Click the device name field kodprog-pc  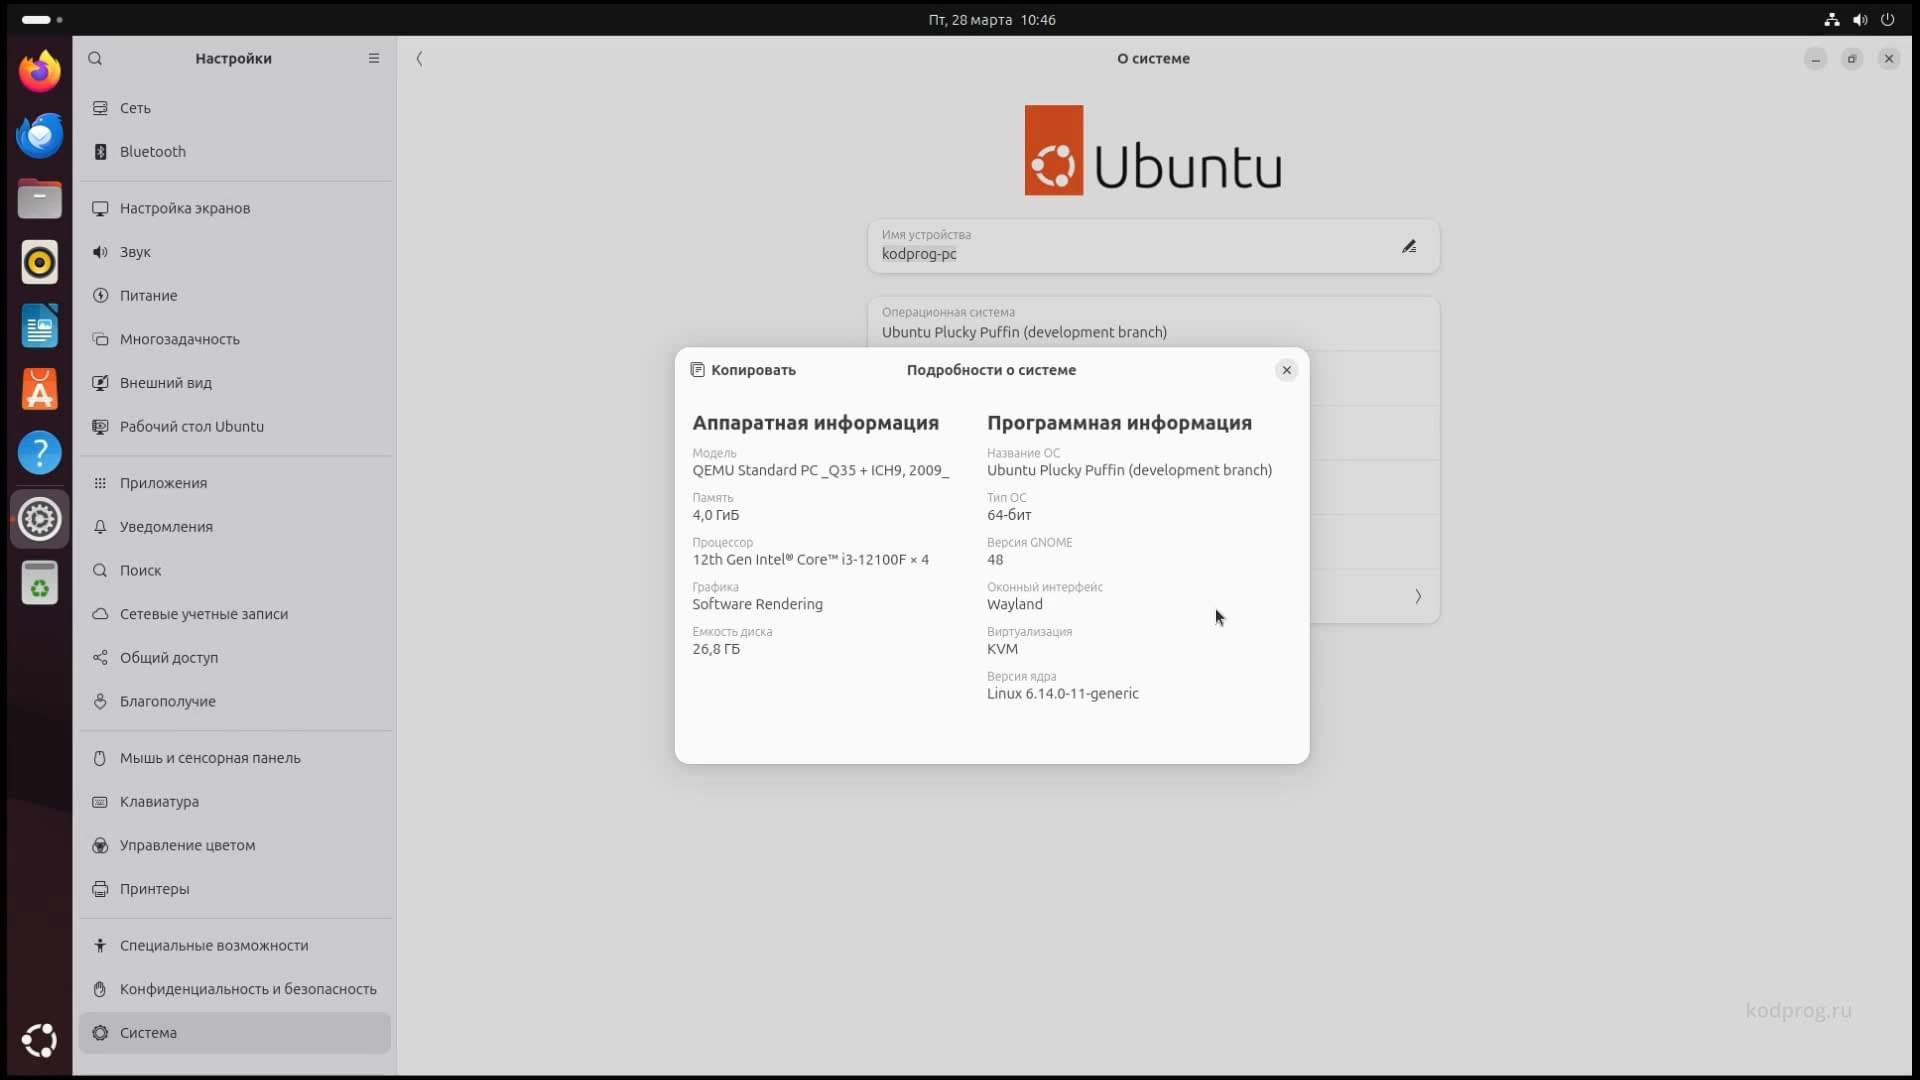[1153, 246]
